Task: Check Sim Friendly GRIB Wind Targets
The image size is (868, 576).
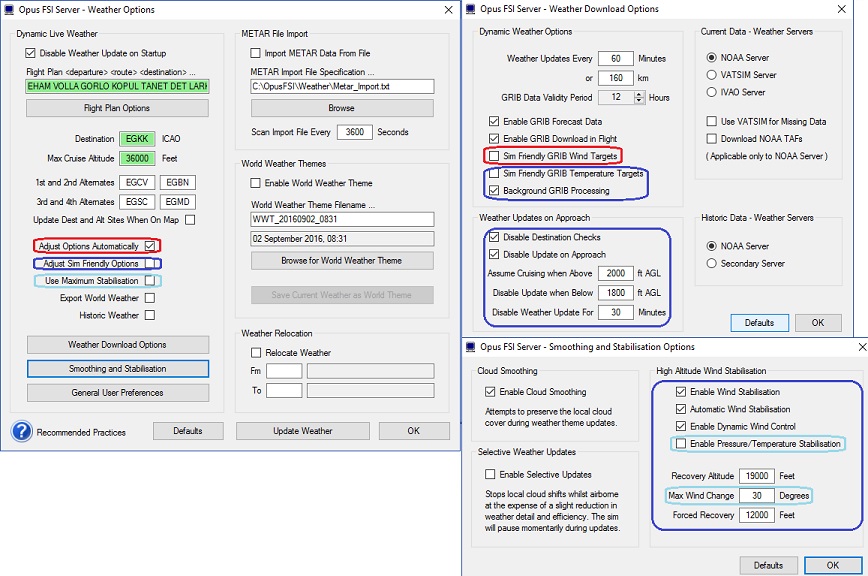Action: click(494, 156)
